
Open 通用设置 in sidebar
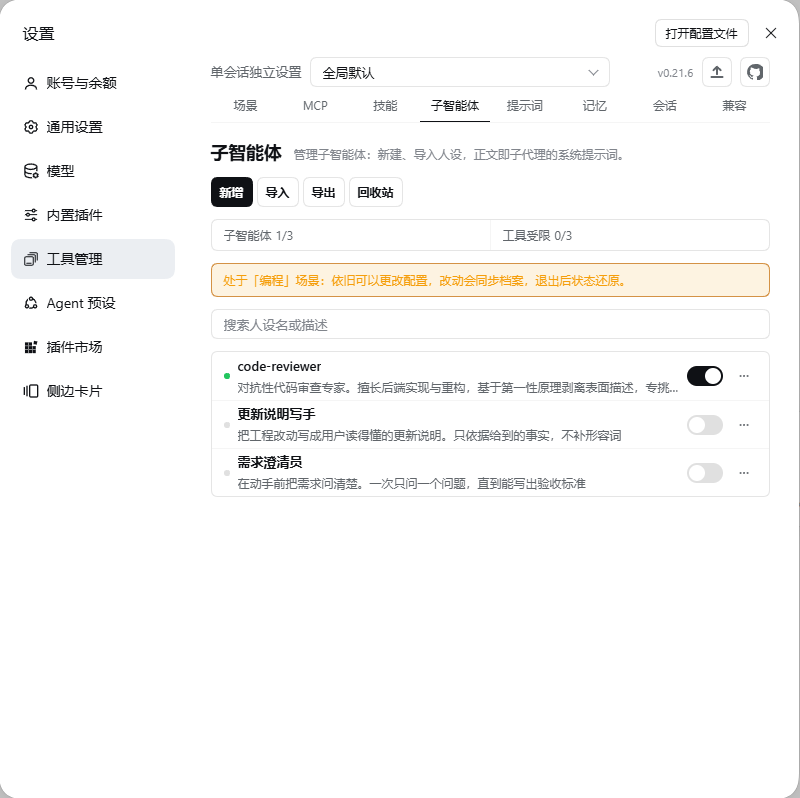click(x=93, y=127)
